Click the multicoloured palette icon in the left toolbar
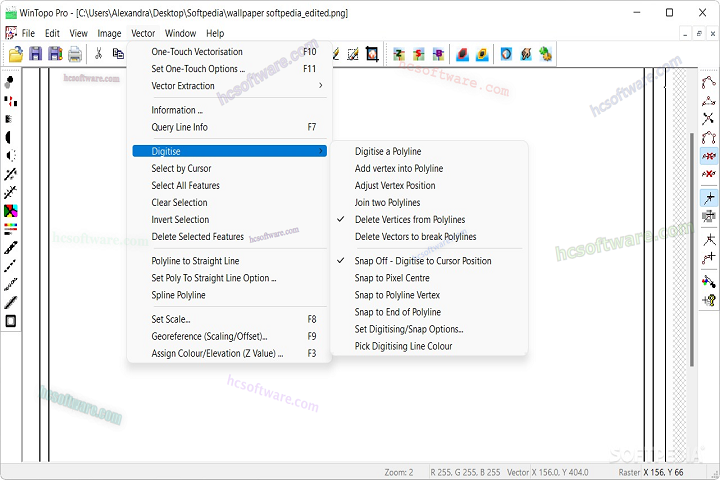Viewport: 720px width, 480px height. click(x=10, y=211)
